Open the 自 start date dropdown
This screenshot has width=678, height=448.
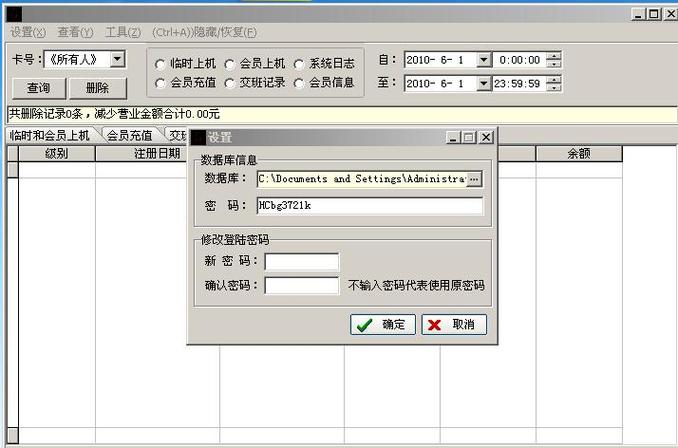click(x=483, y=60)
